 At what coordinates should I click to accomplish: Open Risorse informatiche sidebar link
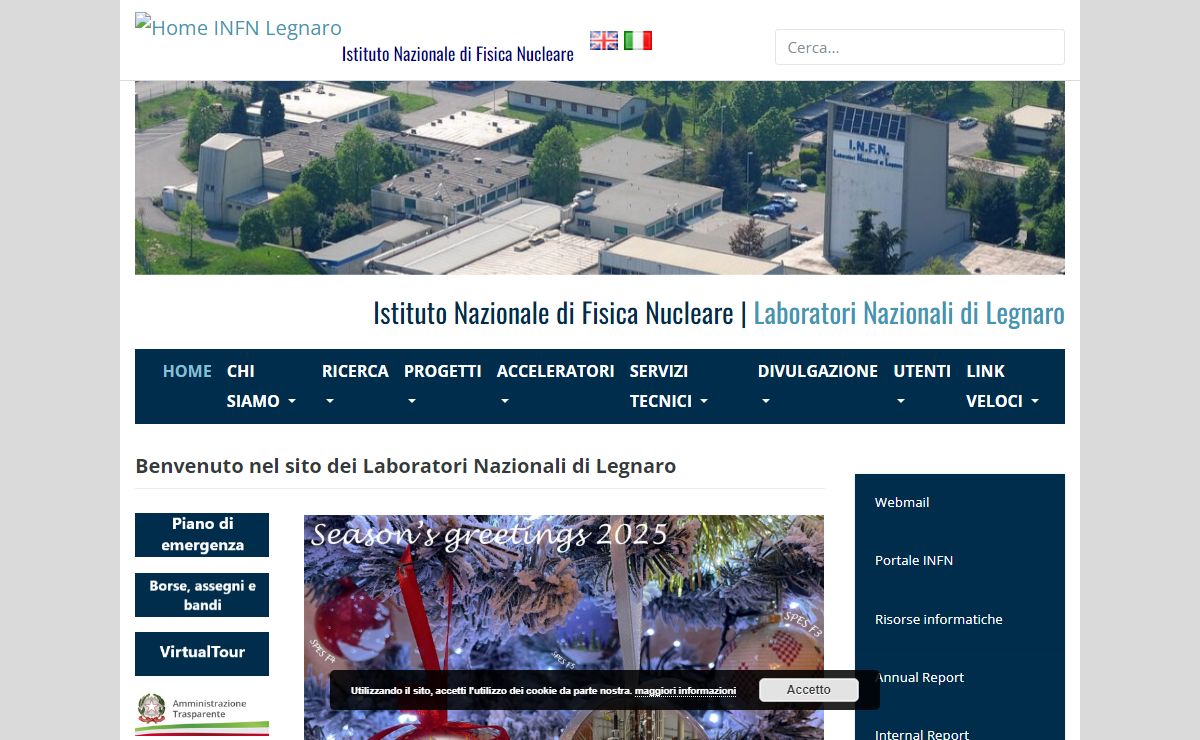point(939,619)
